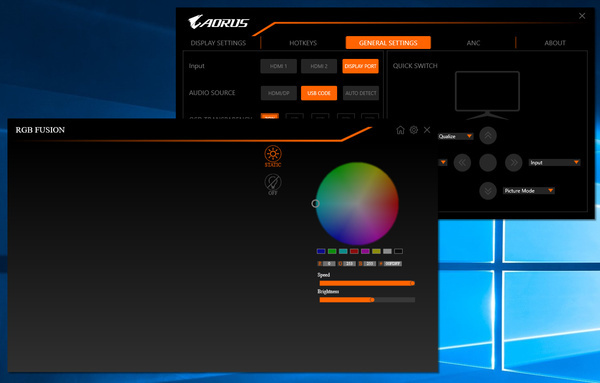Select USB Codec audio source
Viewport: 600px width, 383px height.
pyautogui.click(x=319, y=93)
